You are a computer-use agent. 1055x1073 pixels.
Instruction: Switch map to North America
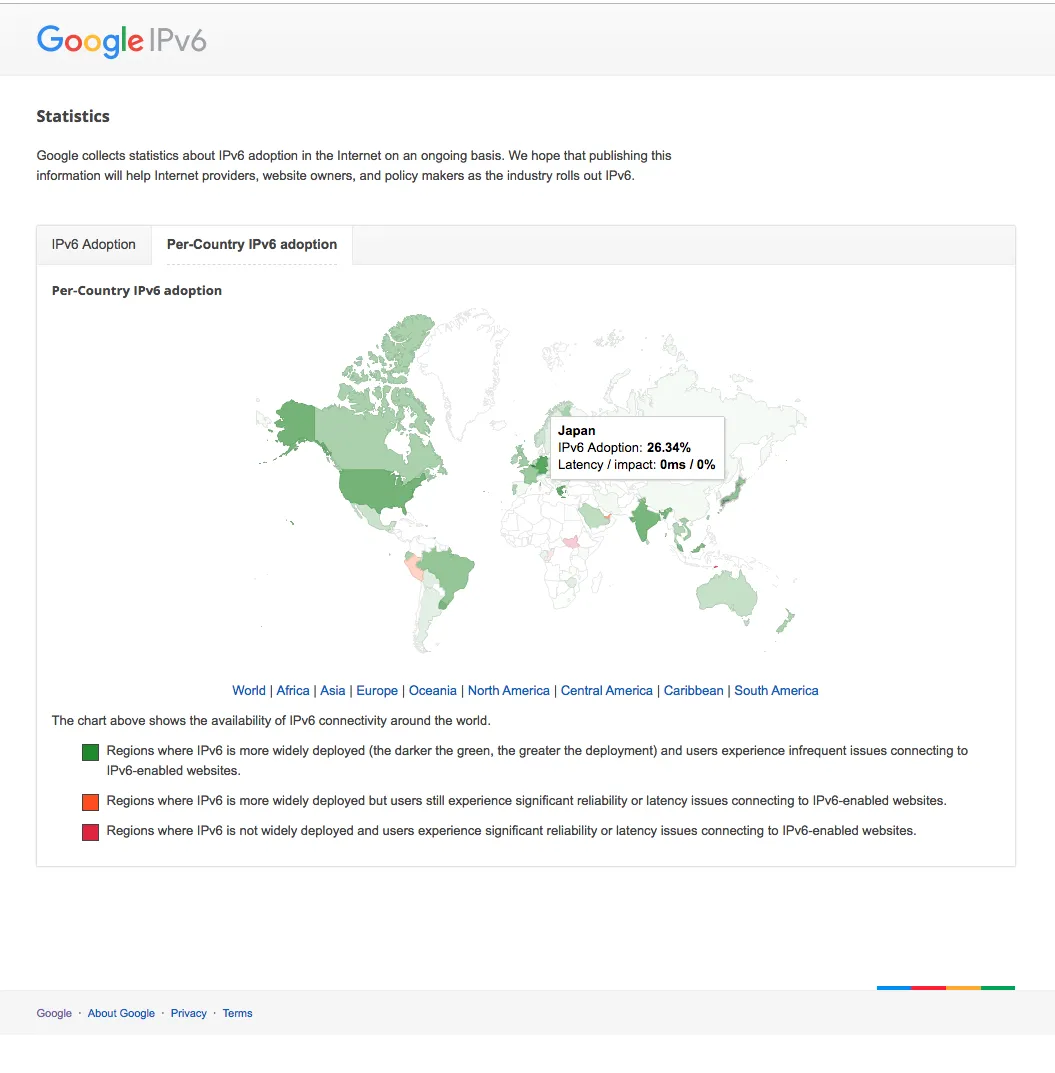click(x=509, y=691)
